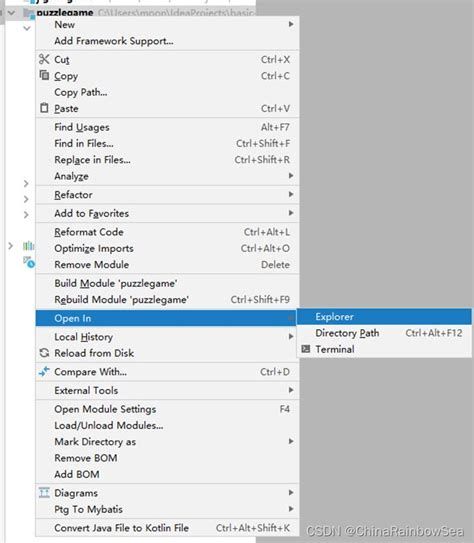Click the puzzlegame module folder icon

[x=28, y=13]
